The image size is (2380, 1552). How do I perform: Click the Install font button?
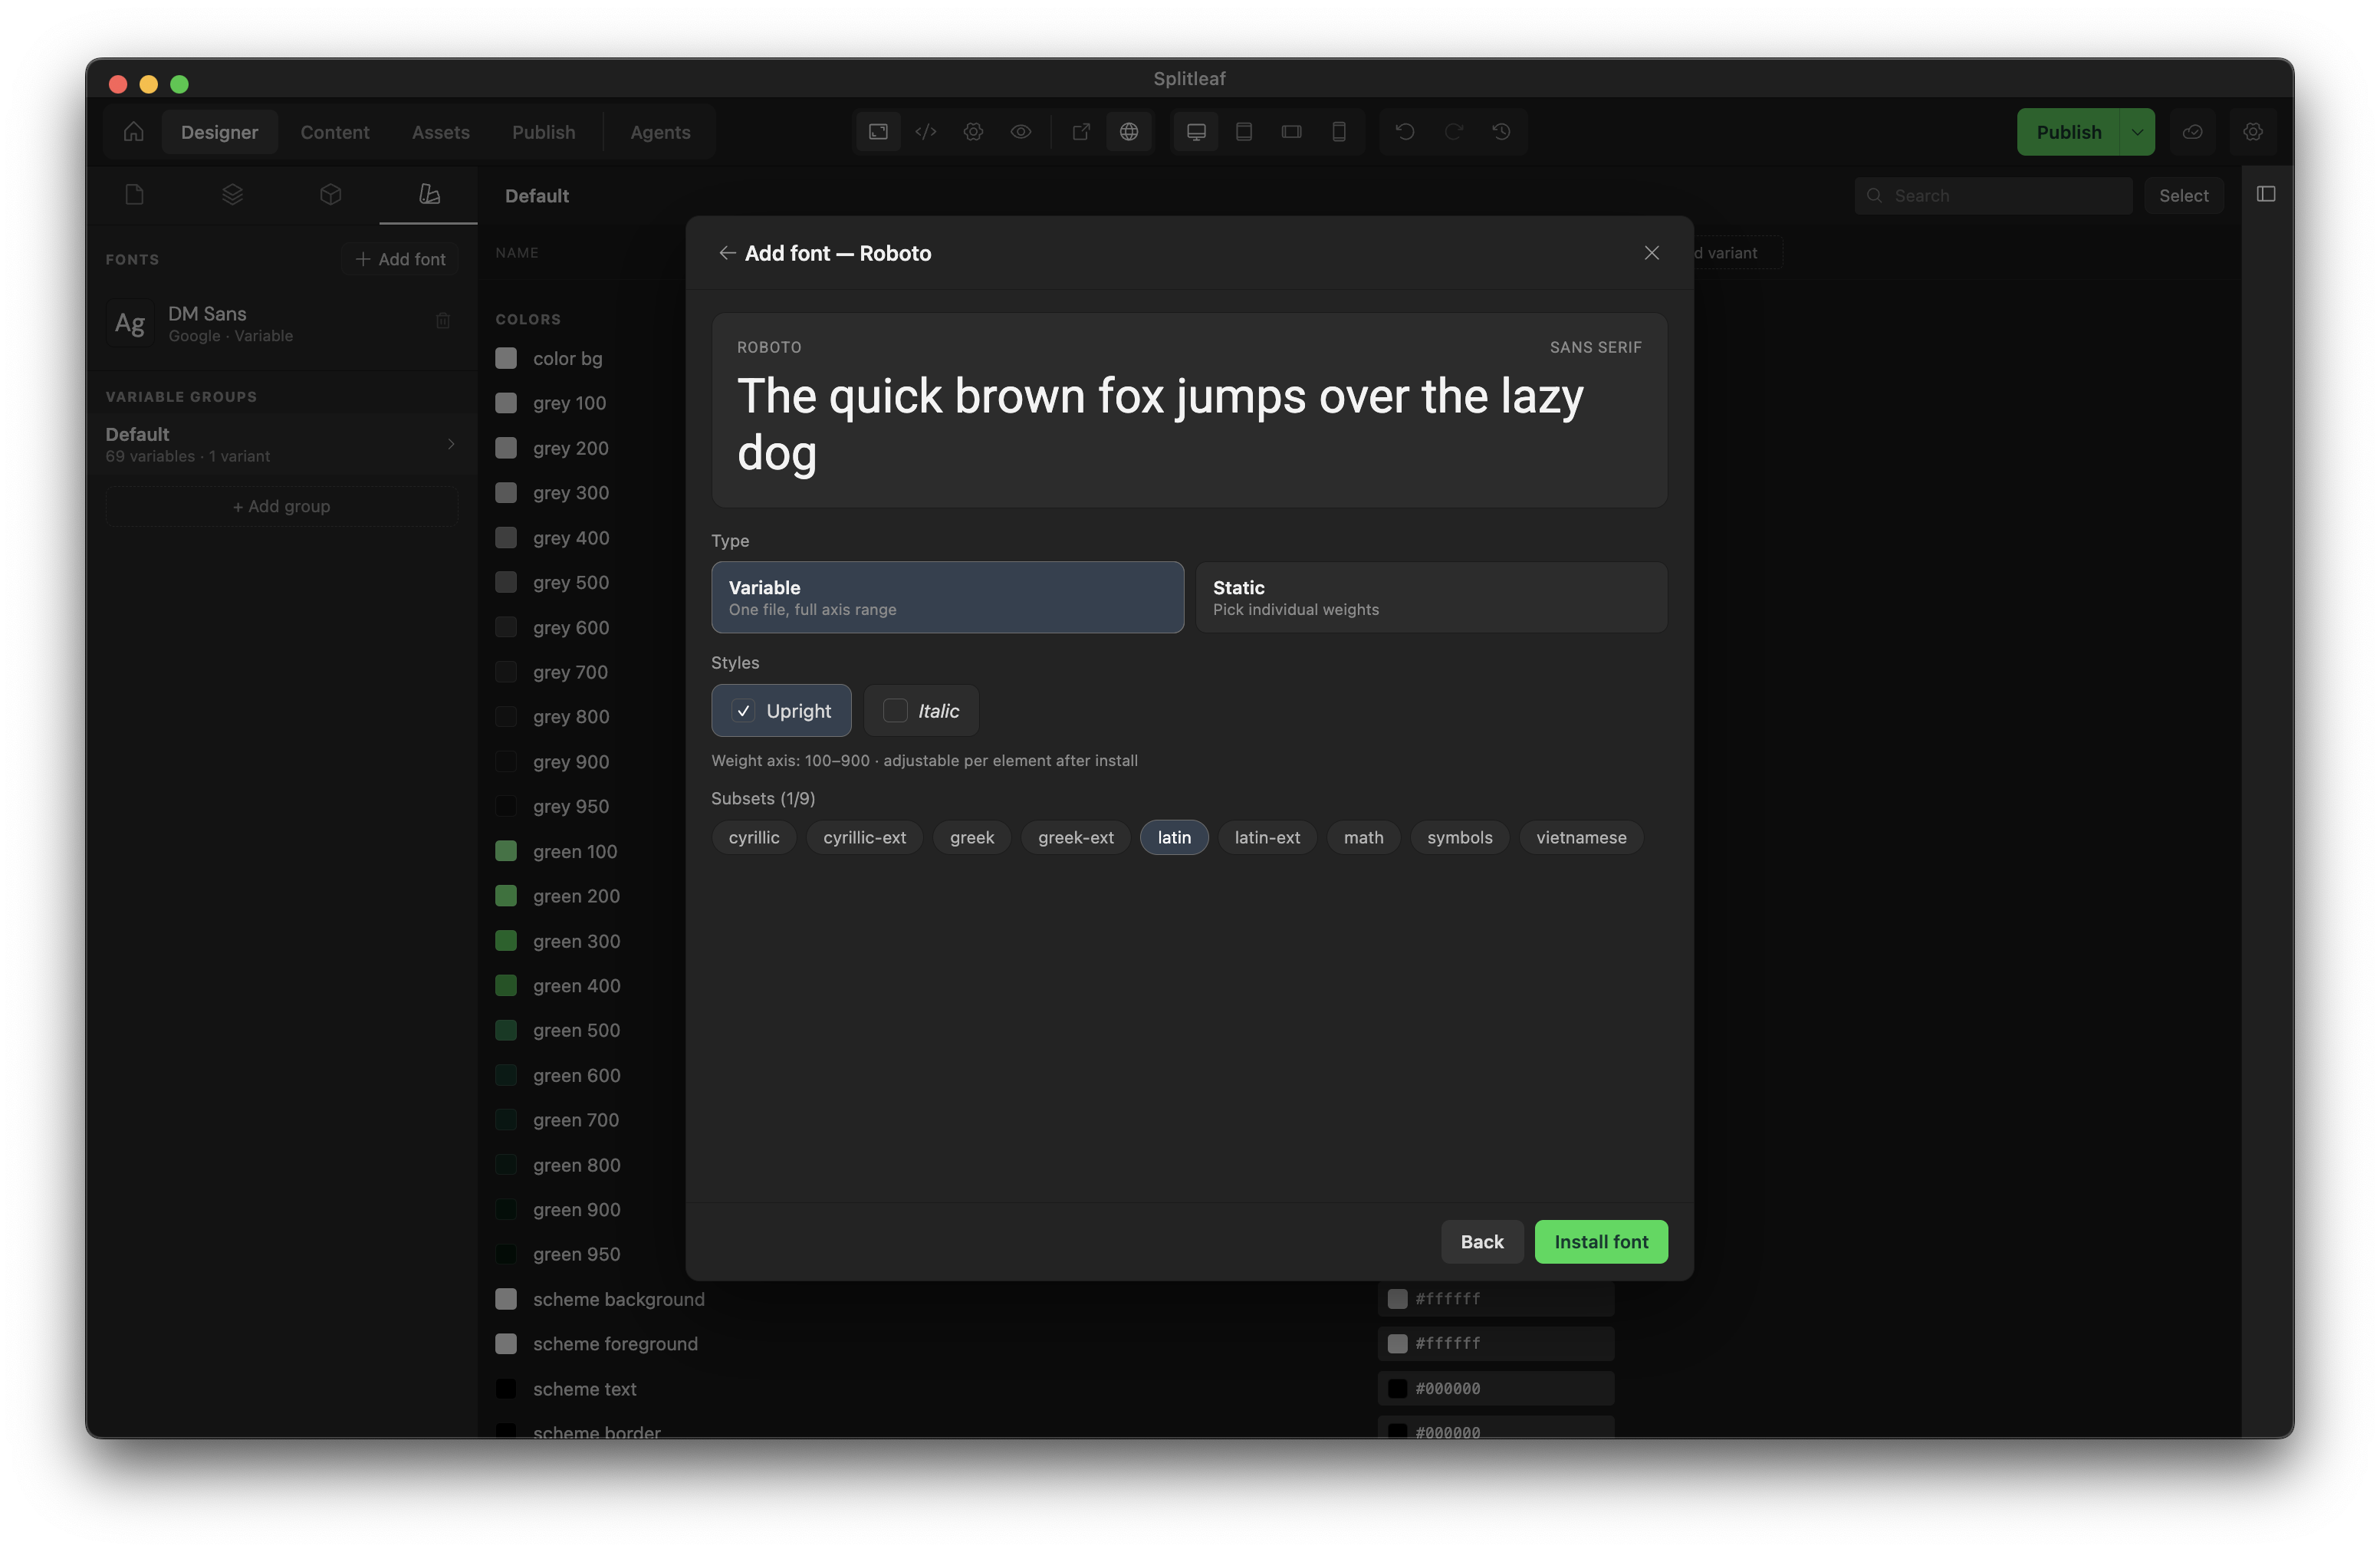[x=1601, y=1242]
